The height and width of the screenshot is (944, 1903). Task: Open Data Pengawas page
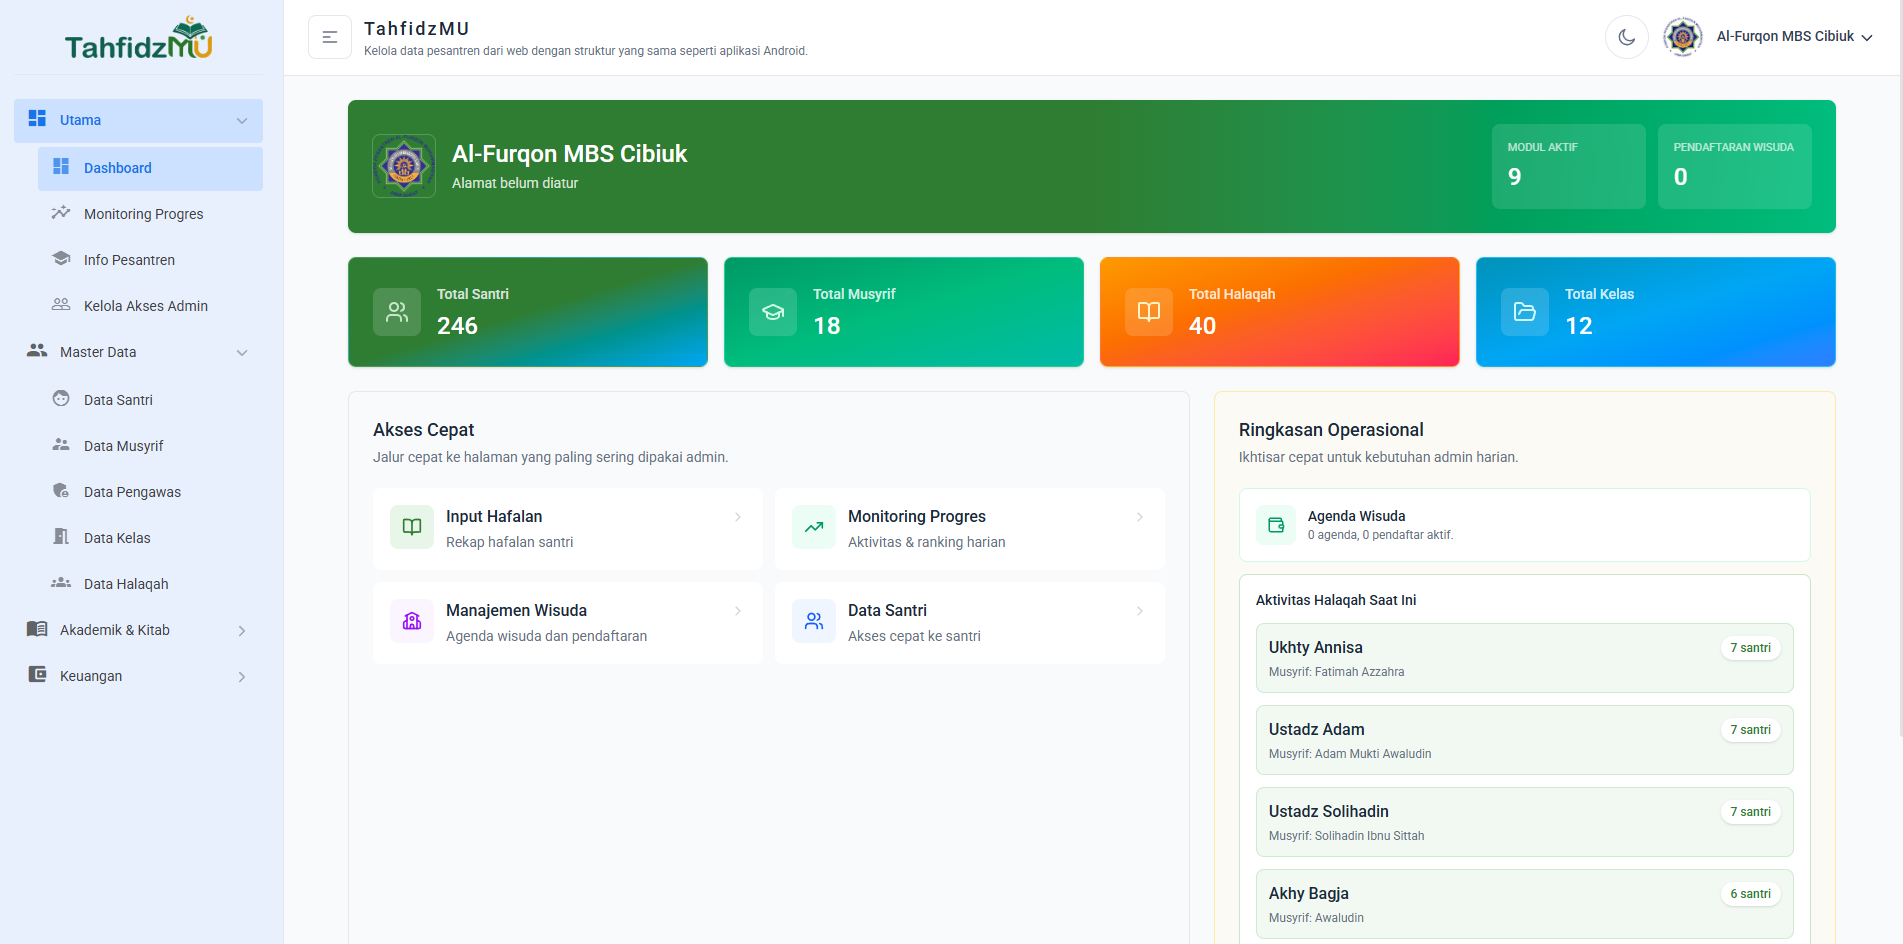(150, 492)
